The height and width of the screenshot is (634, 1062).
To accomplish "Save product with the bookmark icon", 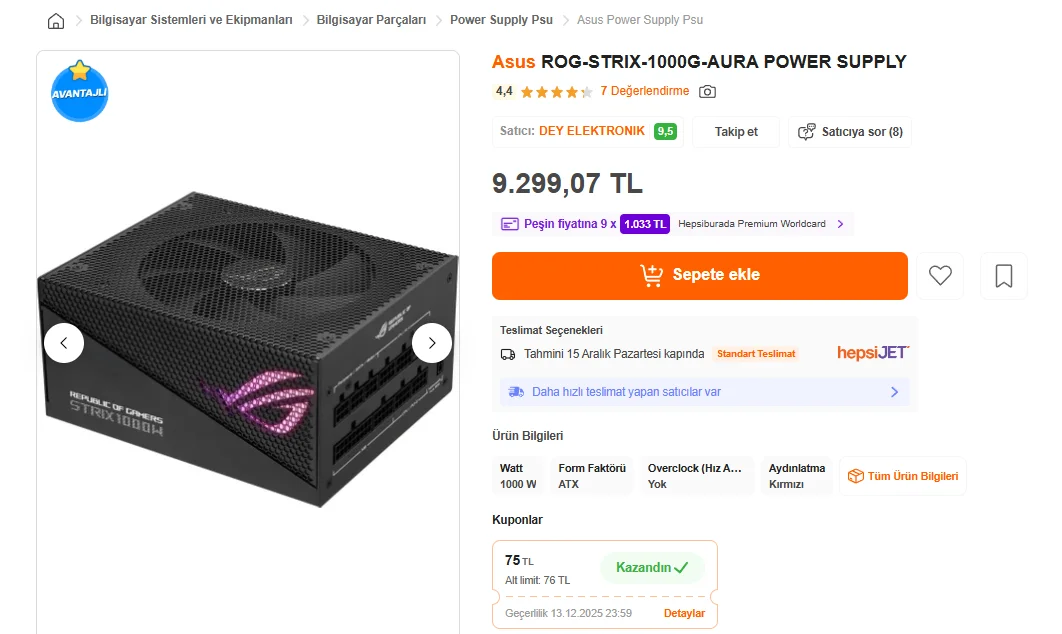I will point(1004,276).
